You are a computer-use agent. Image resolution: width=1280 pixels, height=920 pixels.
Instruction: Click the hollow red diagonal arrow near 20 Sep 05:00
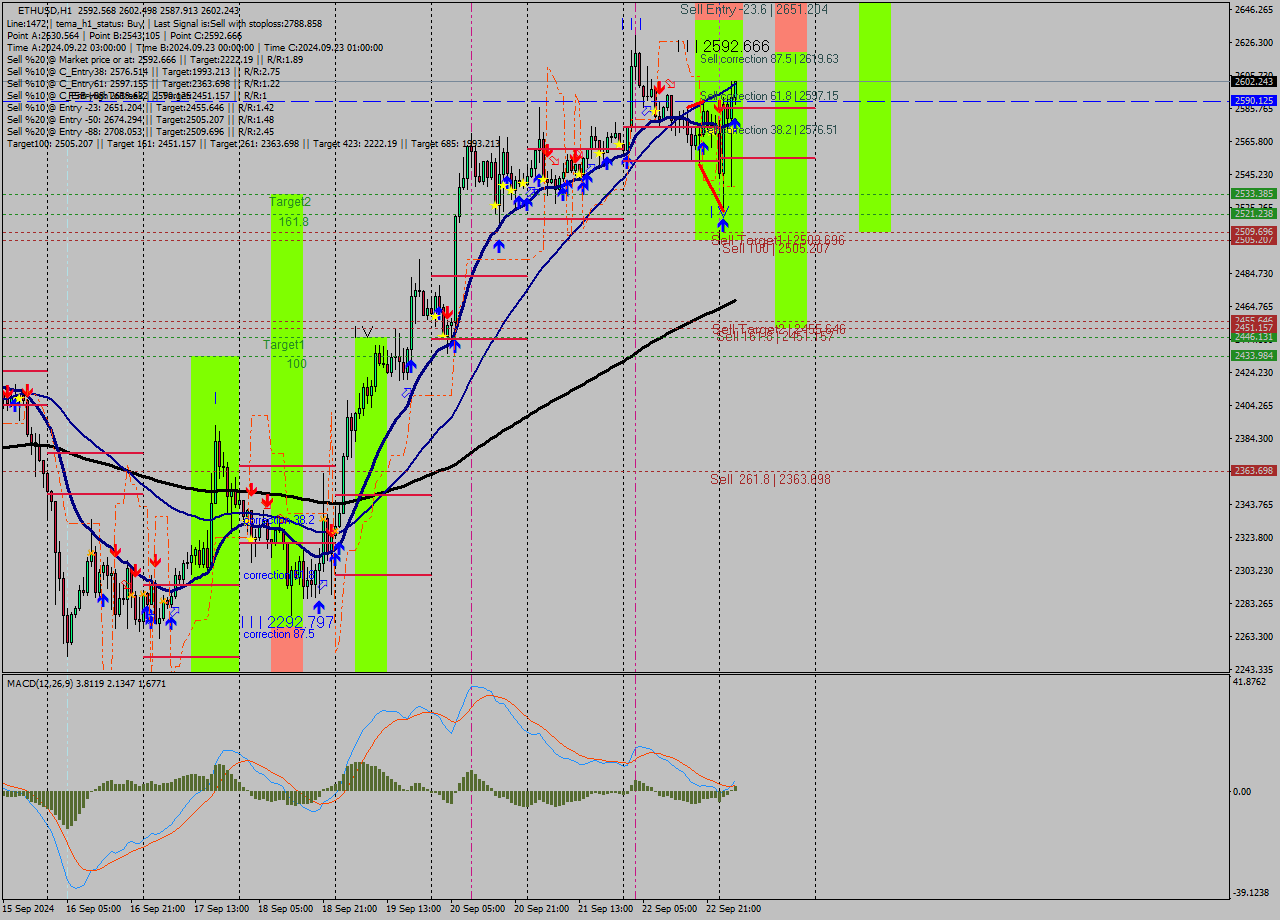553,160
